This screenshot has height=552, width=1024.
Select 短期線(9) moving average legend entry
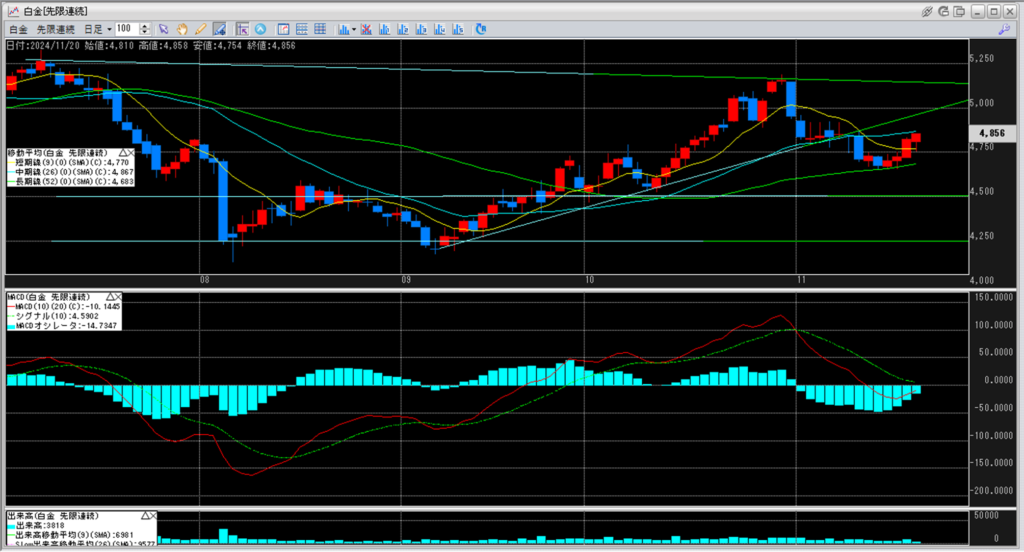(68, 162)
